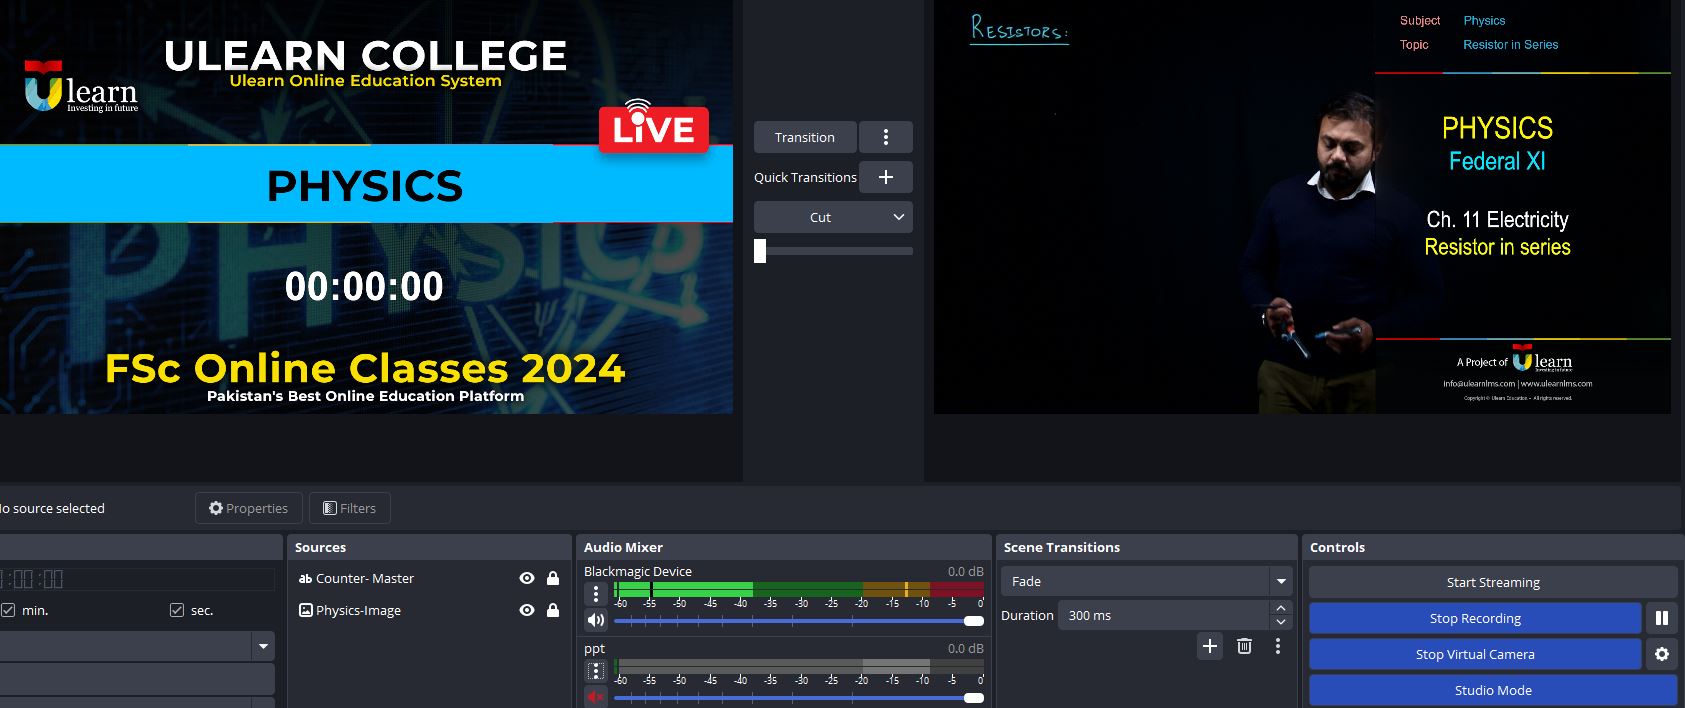Click the source selected status text
The height and width of the screenshot is (708, 1685).
[x=52, y=508]
